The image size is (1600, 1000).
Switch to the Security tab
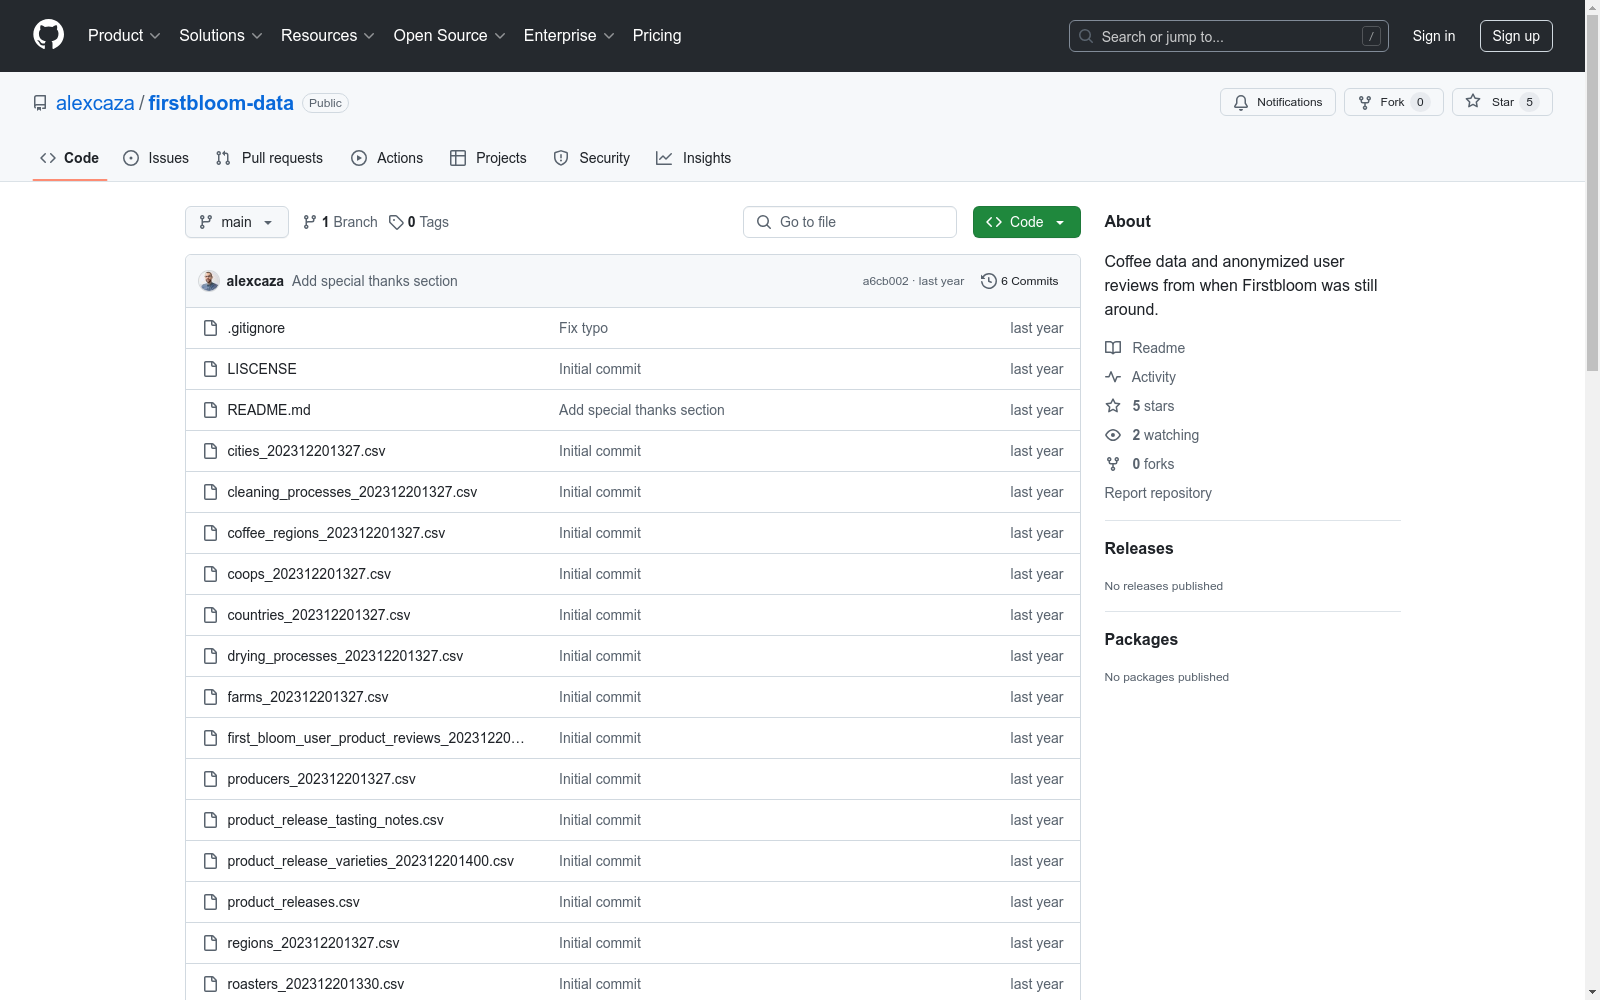pyautogui.click(x=592, y=158)
